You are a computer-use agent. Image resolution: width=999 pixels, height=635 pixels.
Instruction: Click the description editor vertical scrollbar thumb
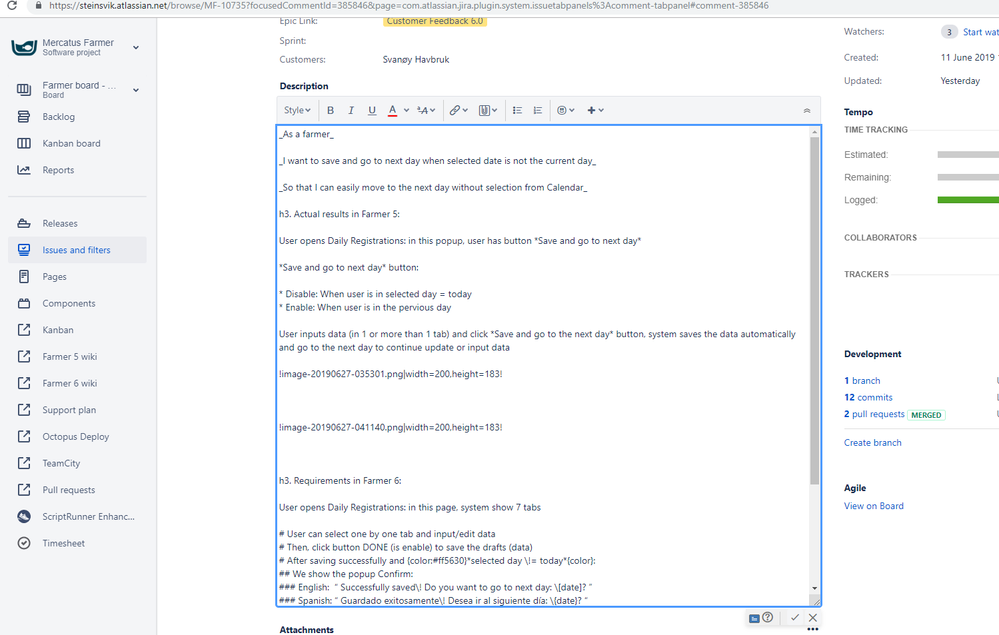click(x=814, y=311)
